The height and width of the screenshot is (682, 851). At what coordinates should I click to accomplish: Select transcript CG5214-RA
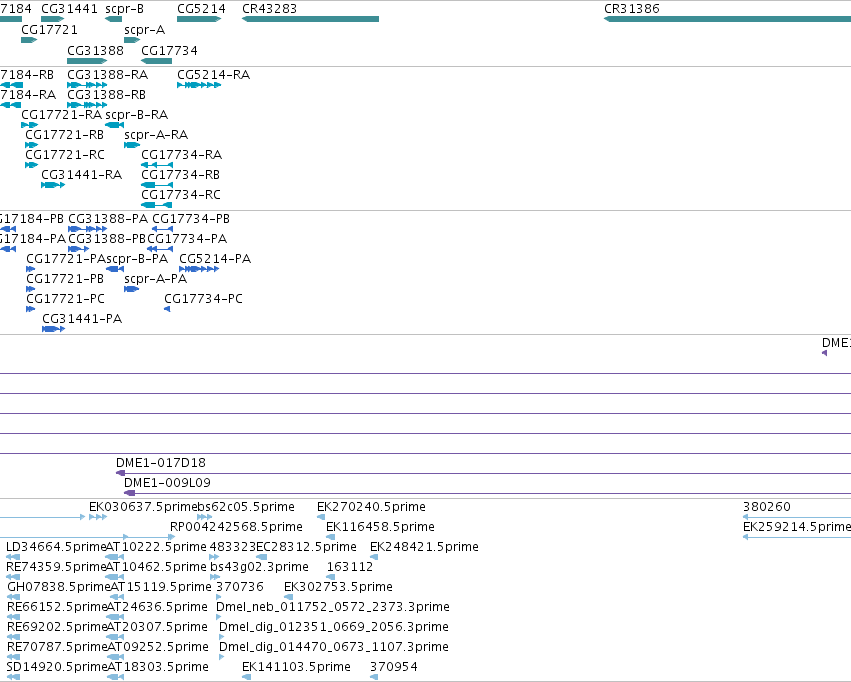point(199,85)
